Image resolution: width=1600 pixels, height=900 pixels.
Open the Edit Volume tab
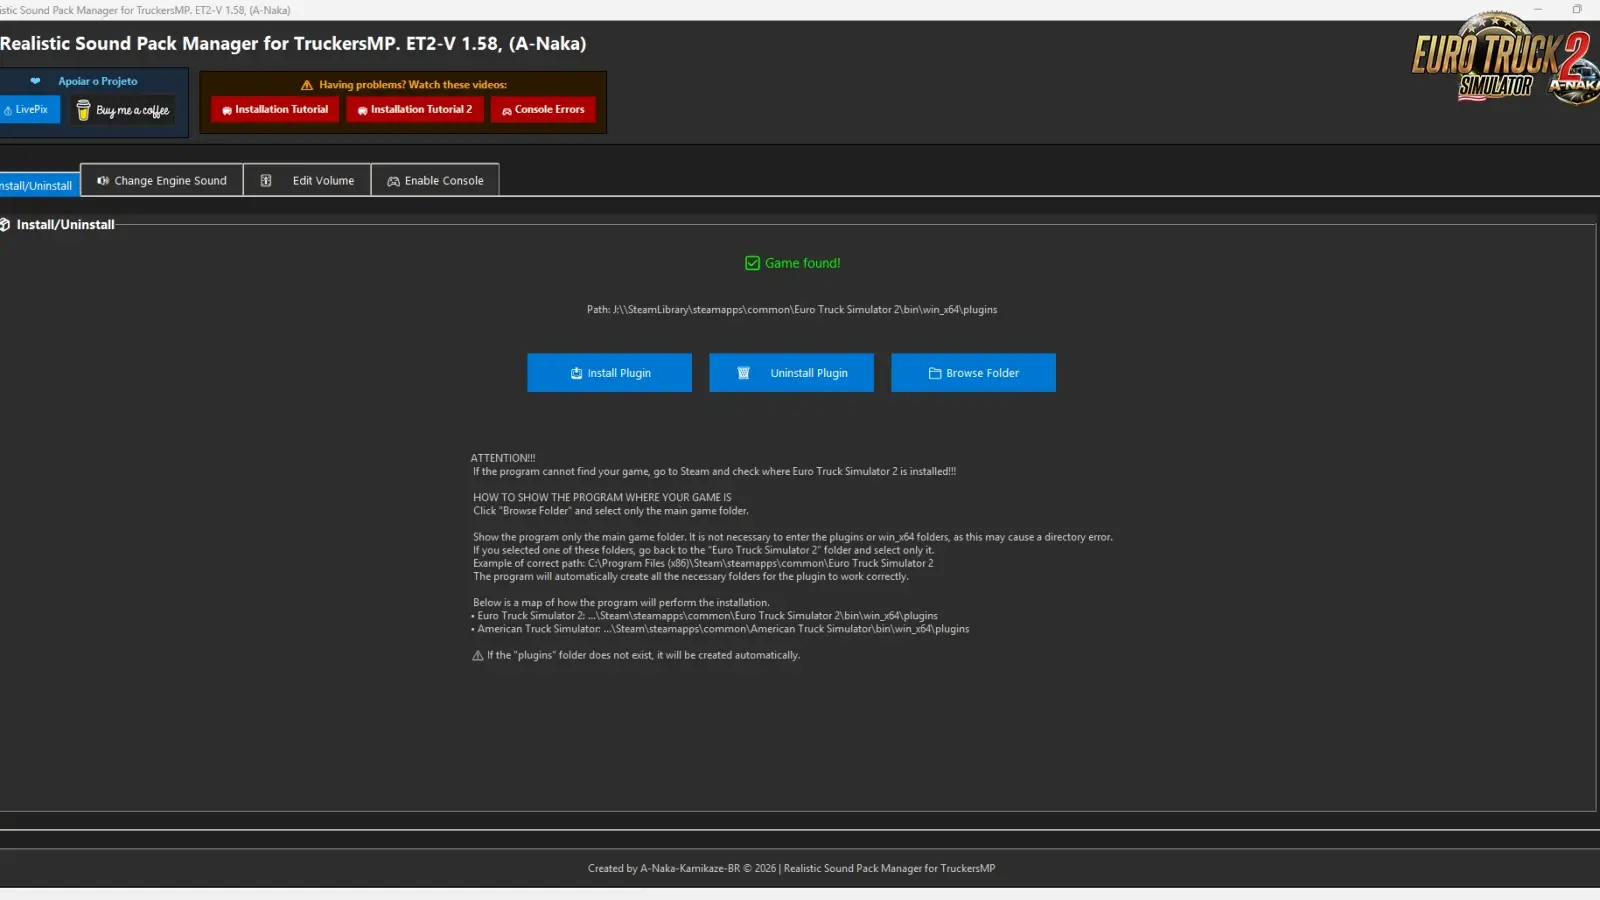308,181
